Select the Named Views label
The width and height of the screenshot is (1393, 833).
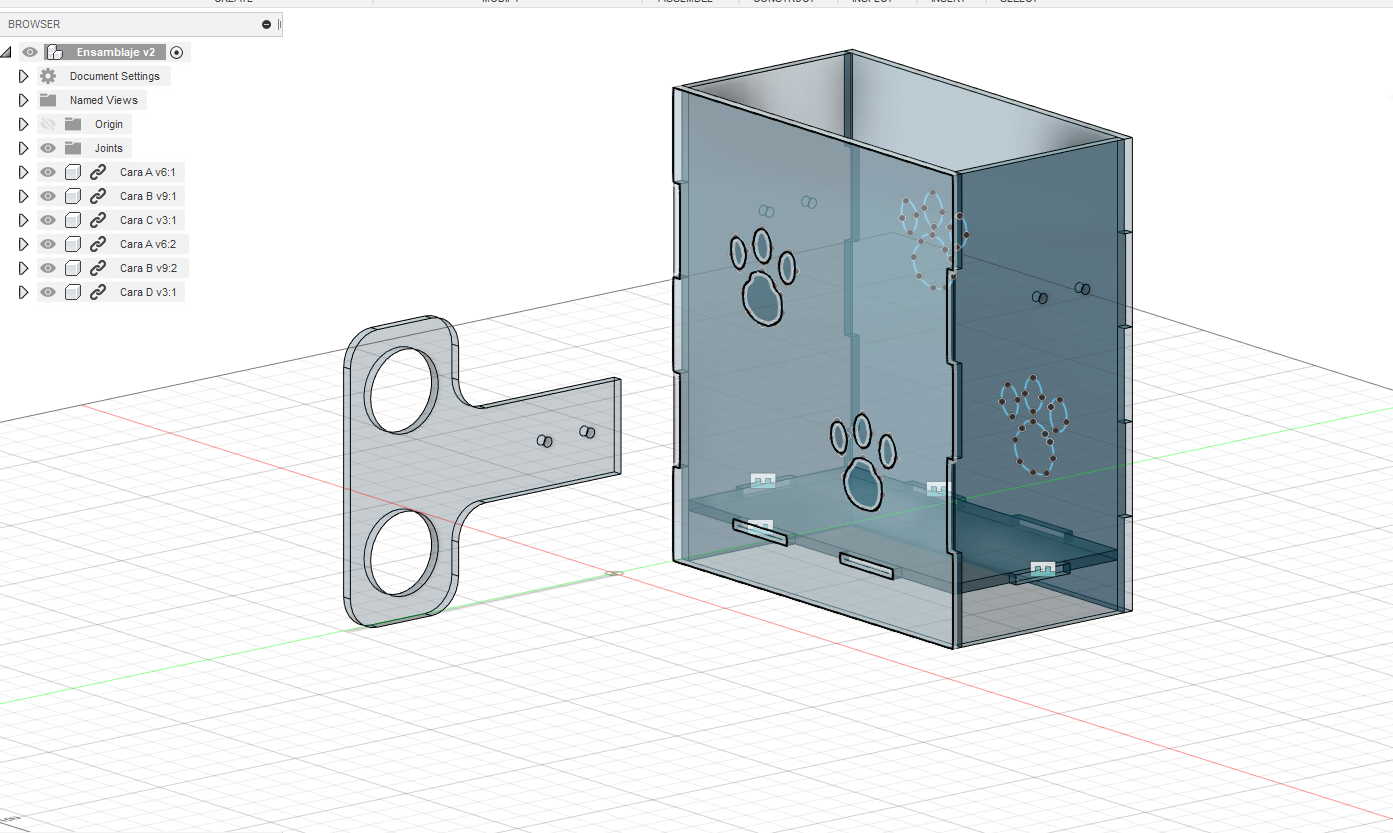tap(104, 100)
